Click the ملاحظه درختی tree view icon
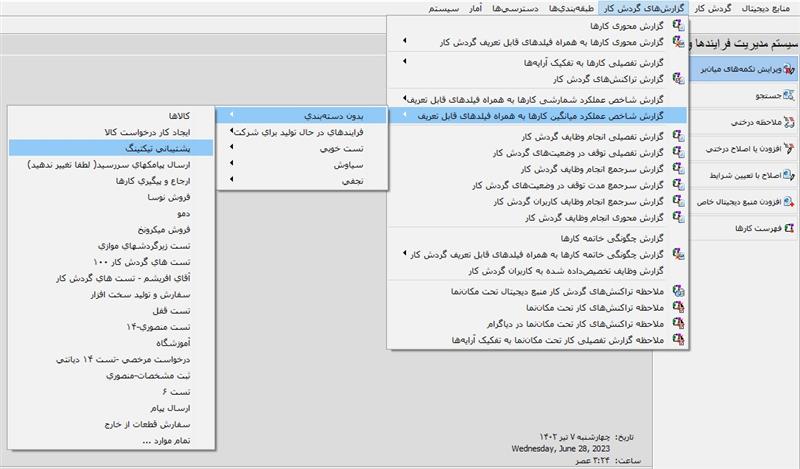This screenshot has height=469, width=800. point(790,122)
